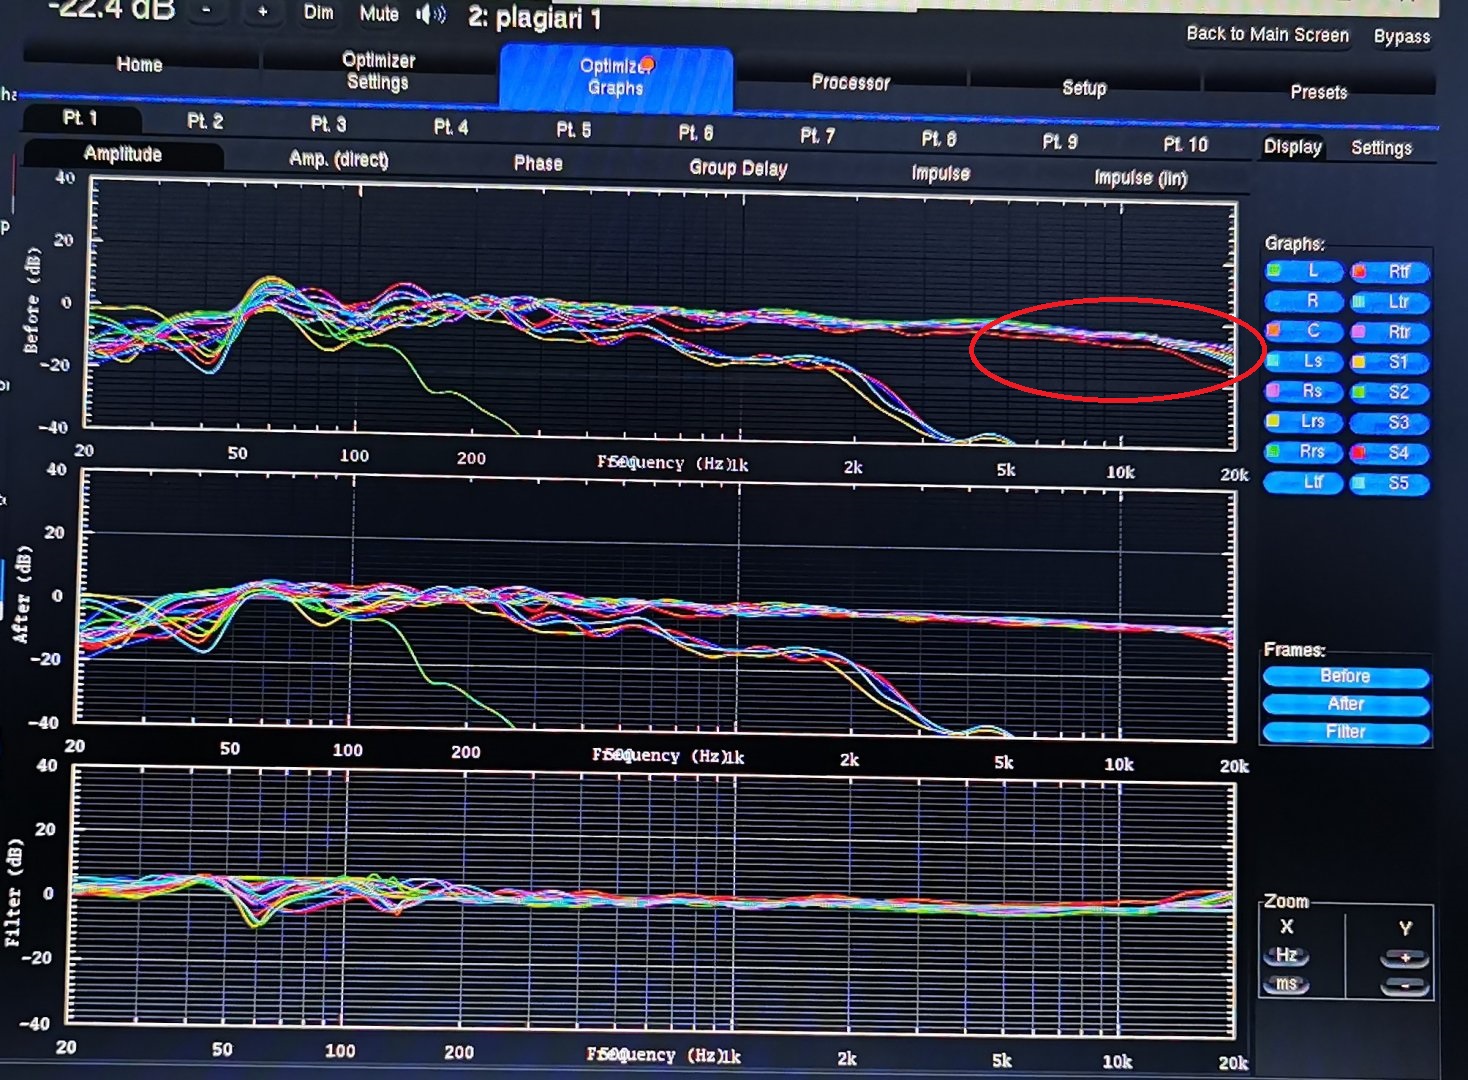Open the Home tab

coord(140,64)
